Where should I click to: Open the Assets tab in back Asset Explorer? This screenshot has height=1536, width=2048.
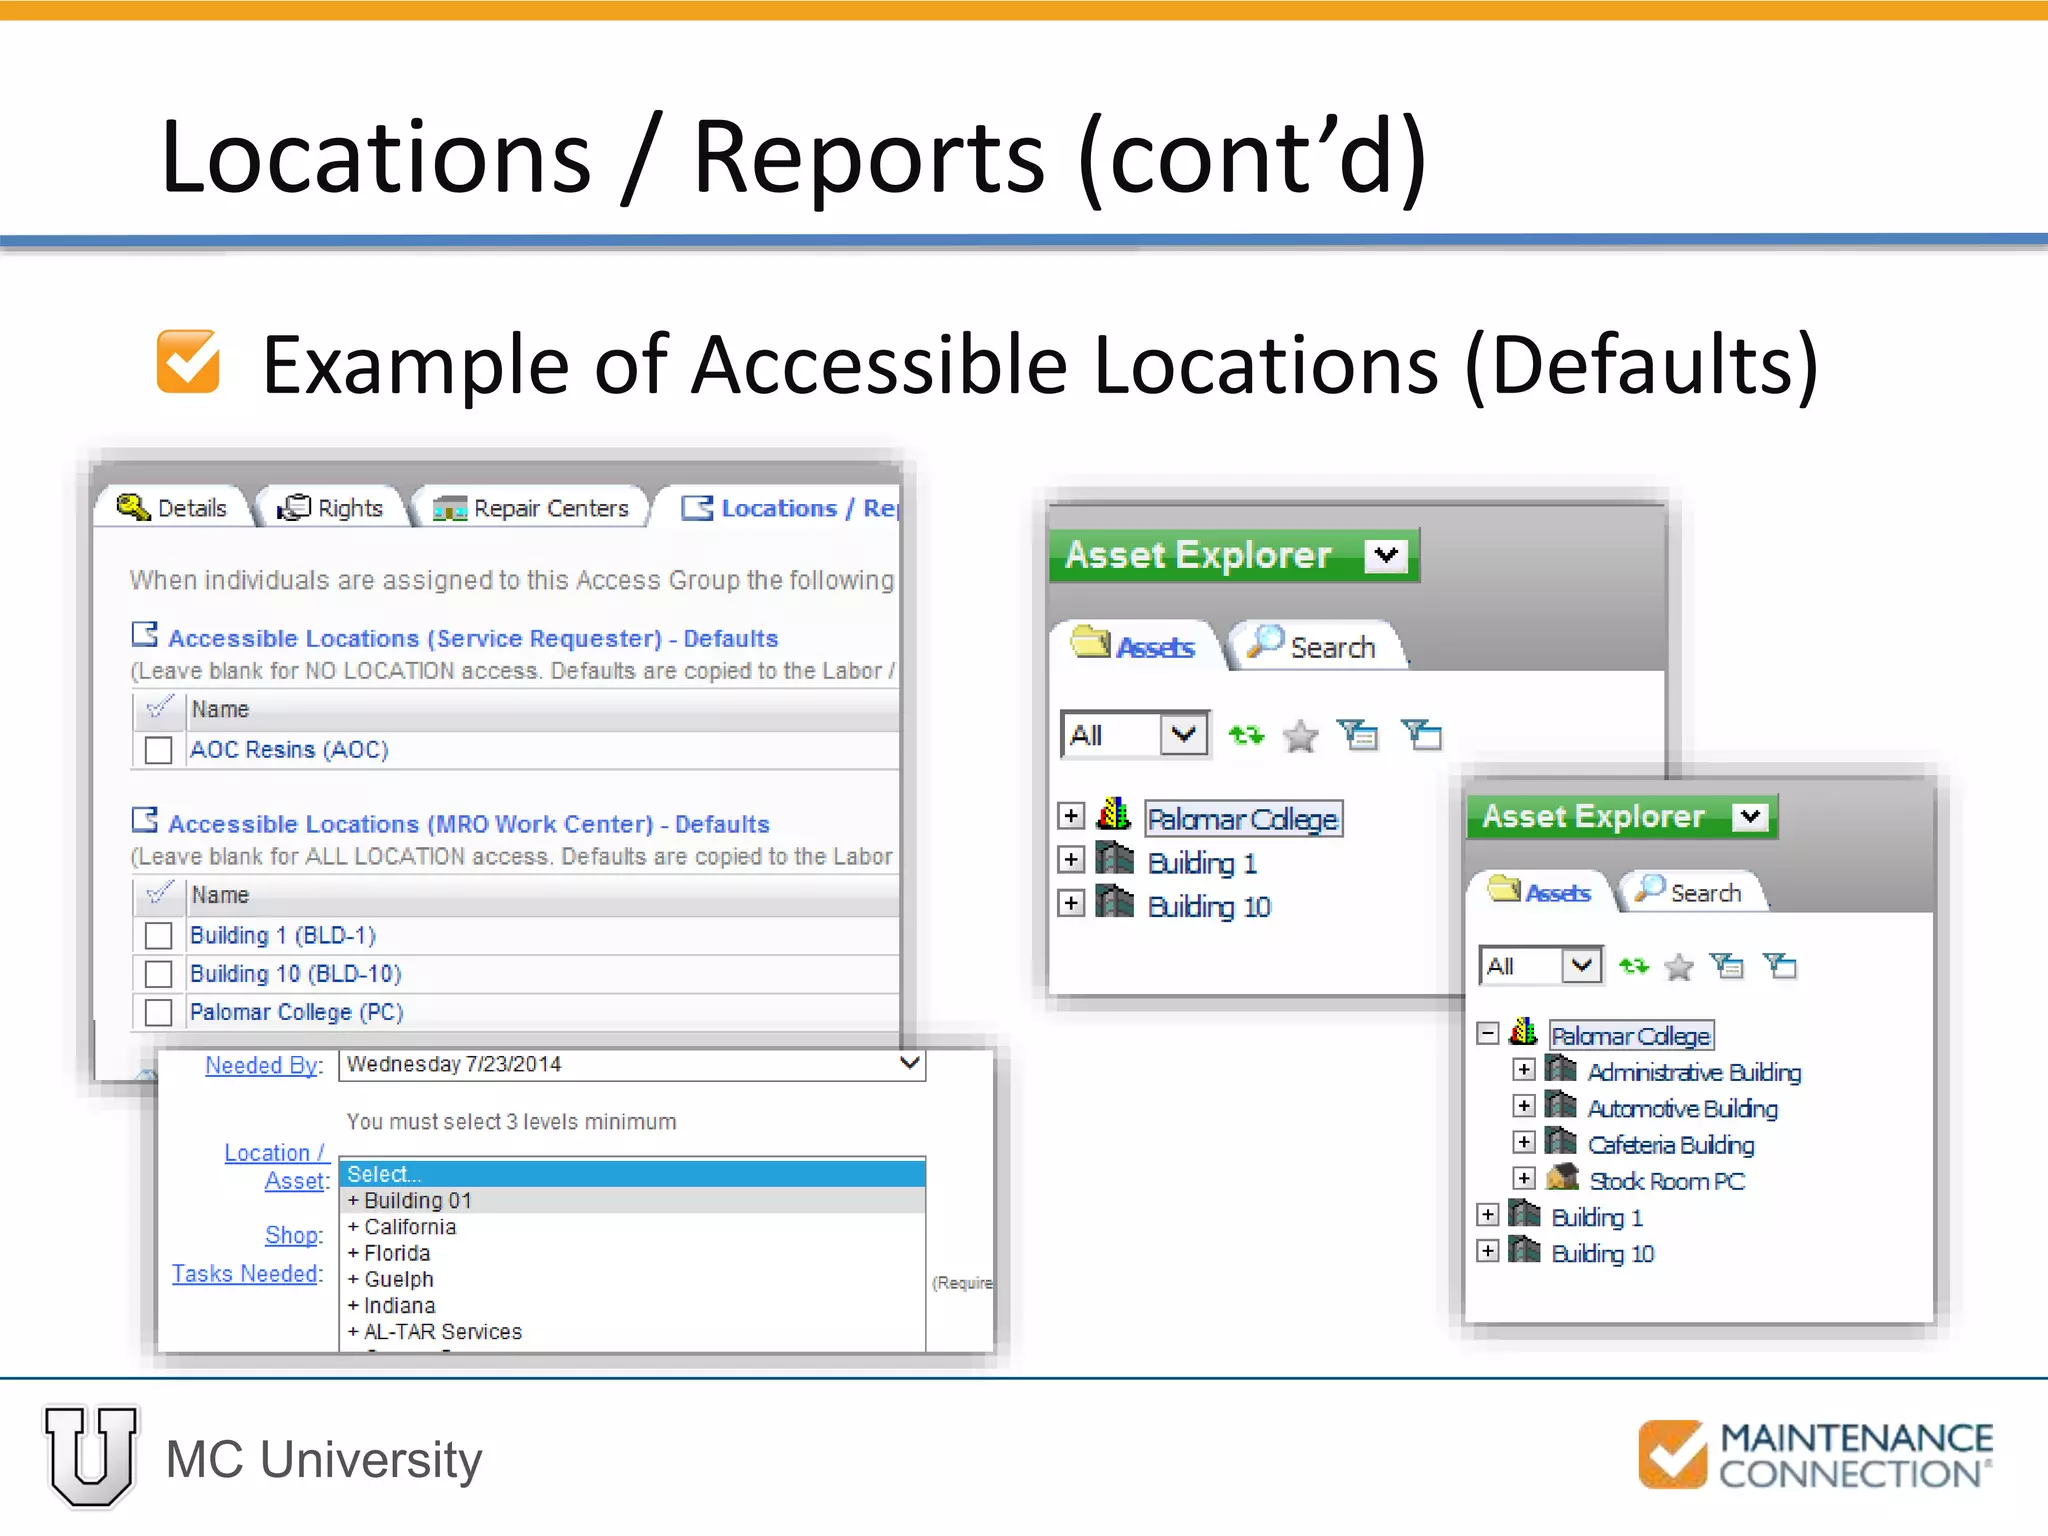(1135, 646)
